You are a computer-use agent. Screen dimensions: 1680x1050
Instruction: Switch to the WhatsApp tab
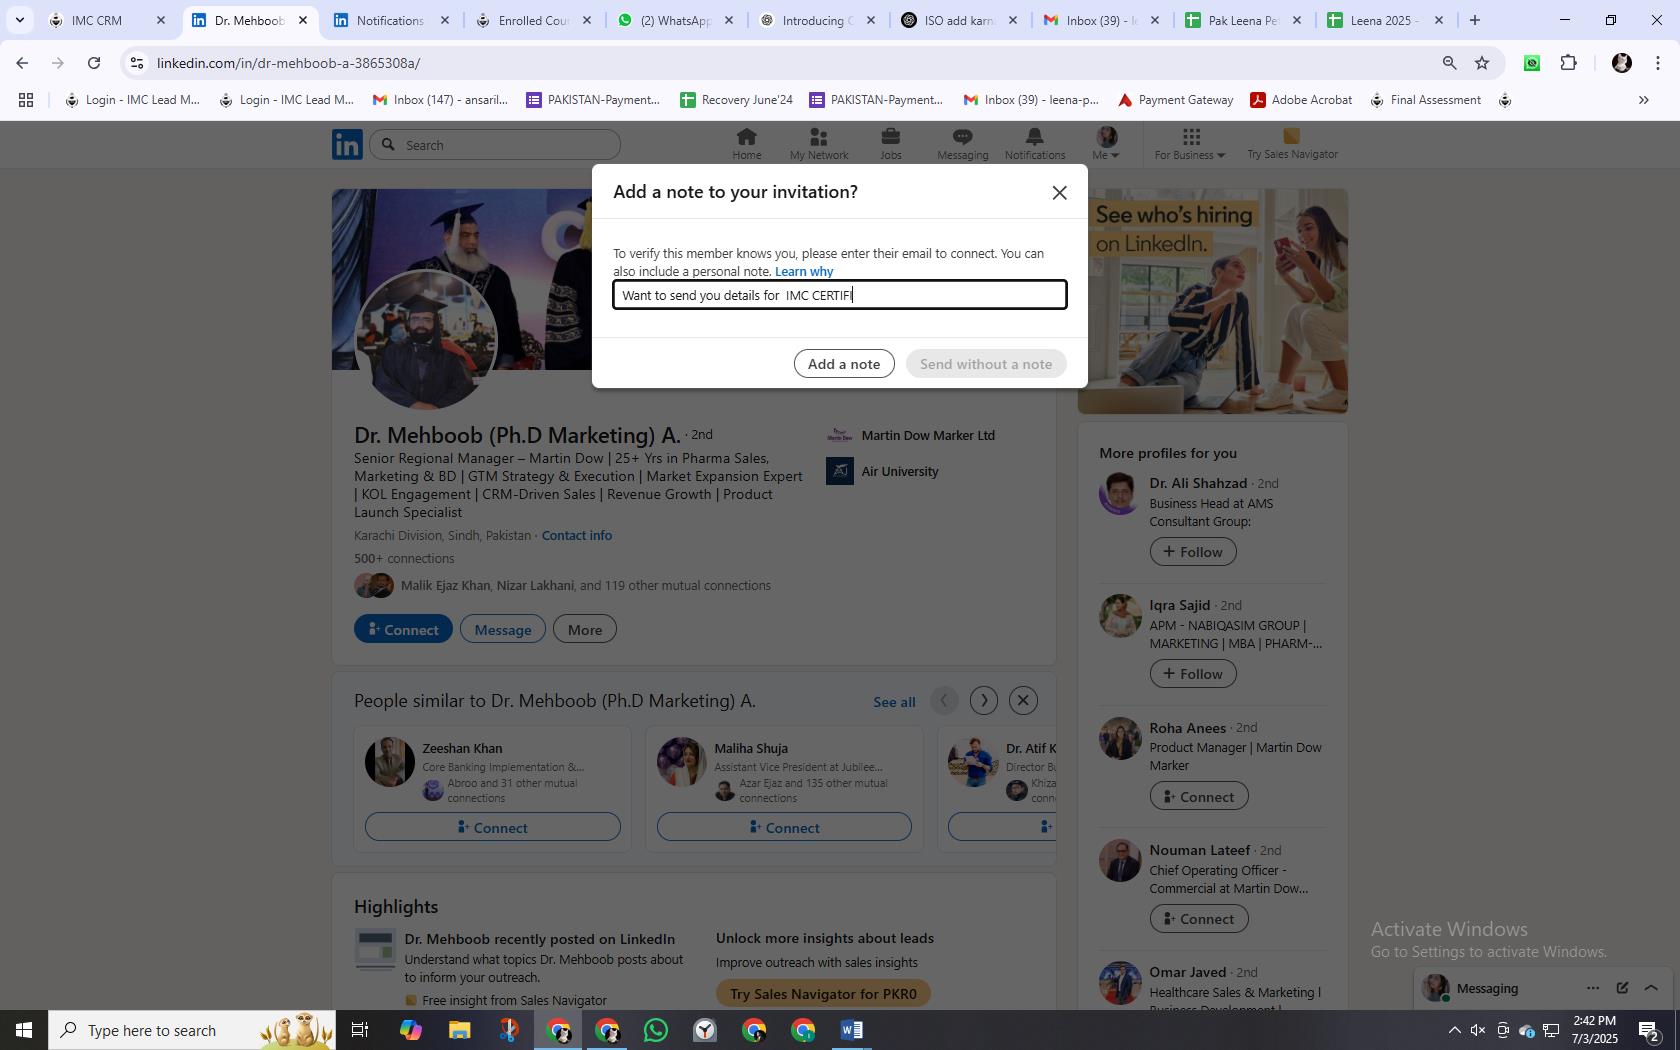(674, 20)
